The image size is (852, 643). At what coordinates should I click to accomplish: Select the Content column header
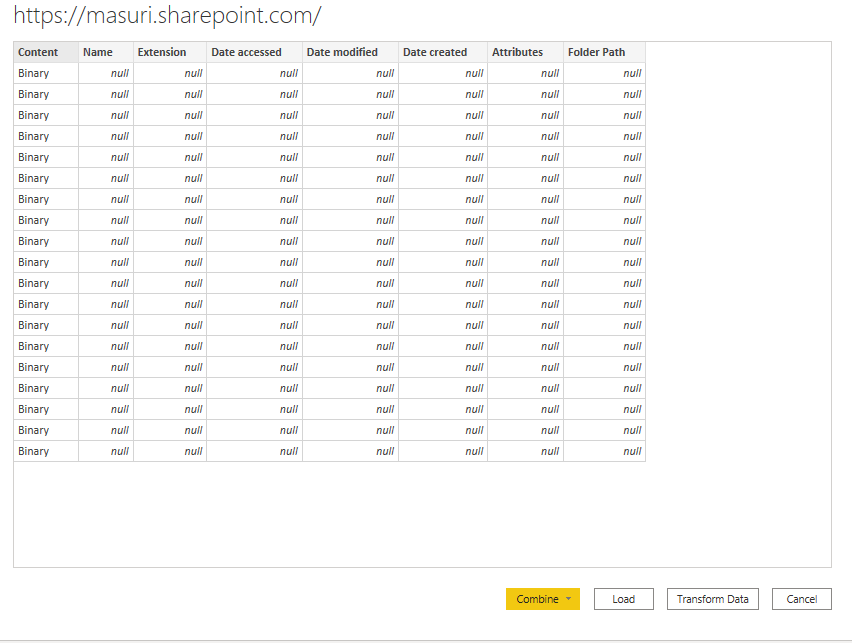point(46,52)
